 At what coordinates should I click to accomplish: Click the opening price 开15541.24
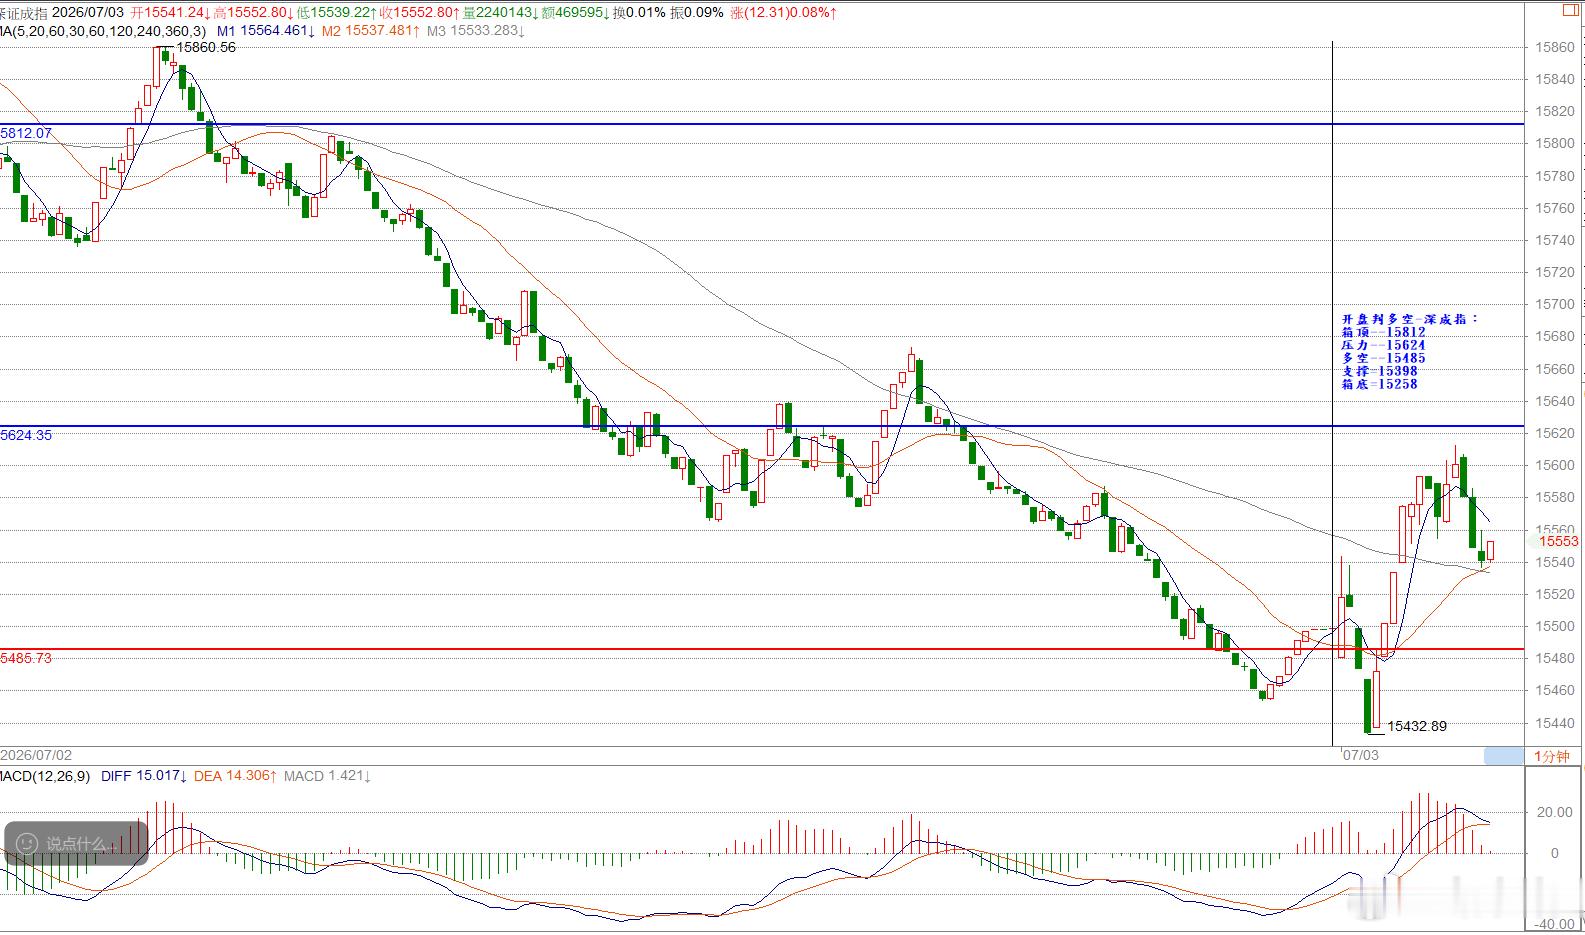pyautogui.click(x=172, y=13)
